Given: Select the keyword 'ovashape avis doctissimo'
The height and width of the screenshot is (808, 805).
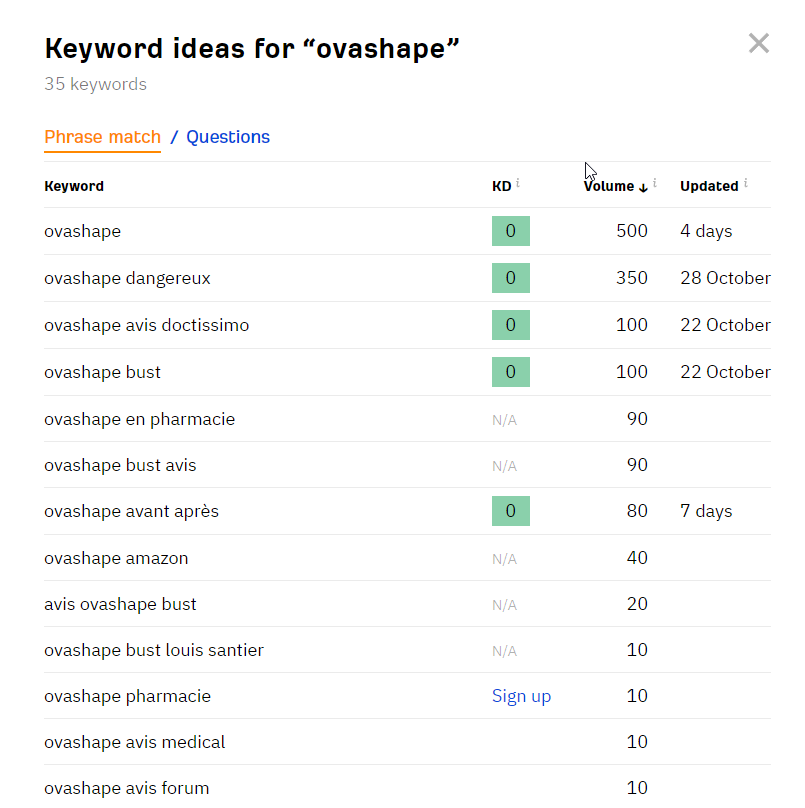Looking at the screenshot, I should (x=146, y=325).
